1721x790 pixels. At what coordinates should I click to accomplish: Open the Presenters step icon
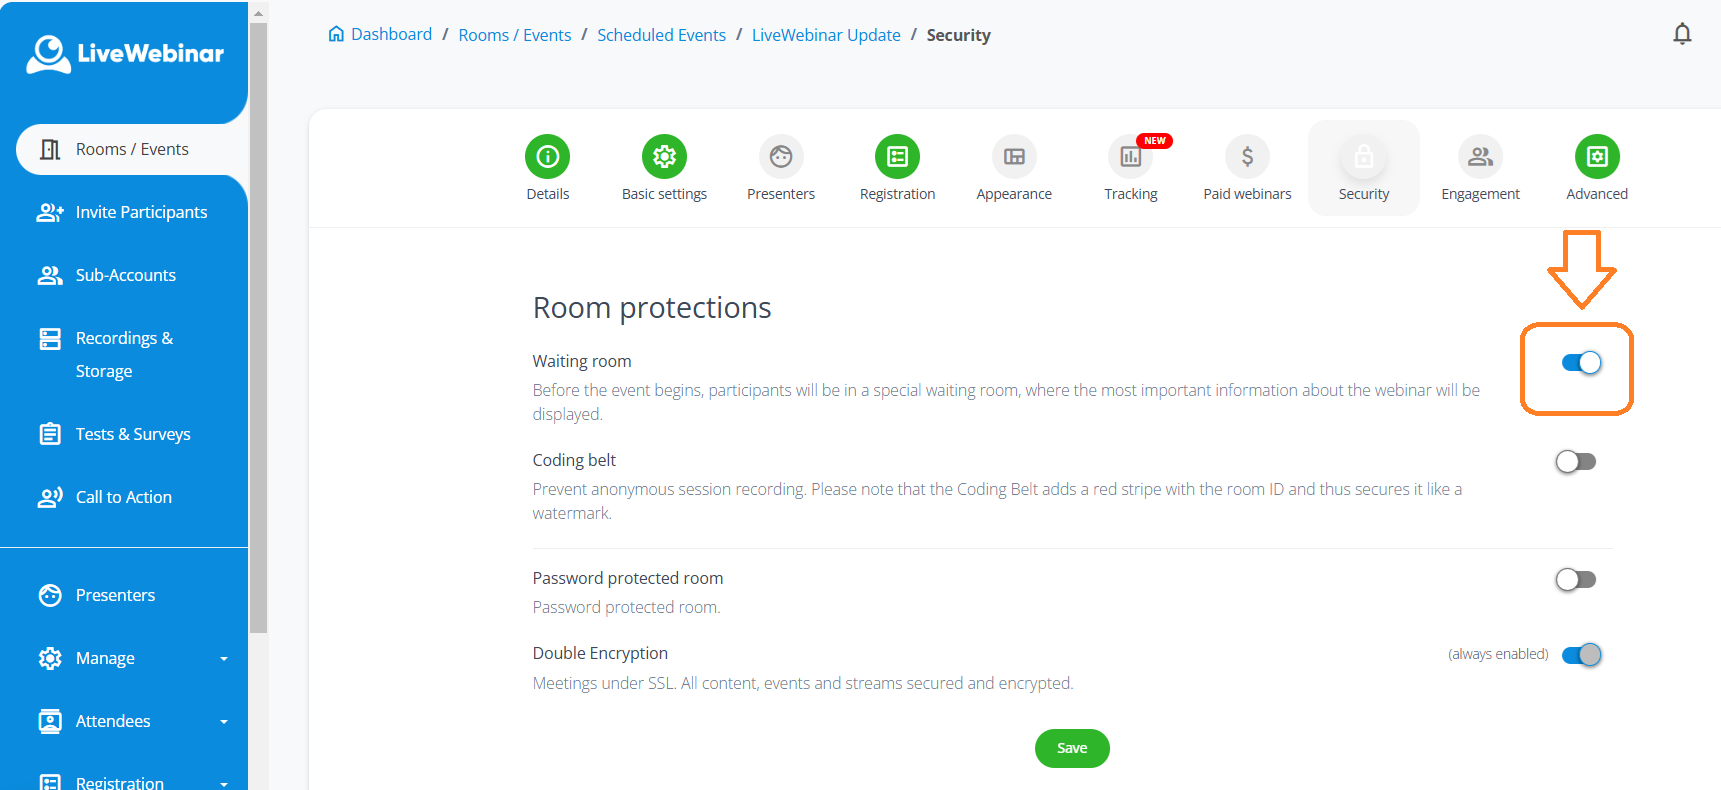click(781, 157)
